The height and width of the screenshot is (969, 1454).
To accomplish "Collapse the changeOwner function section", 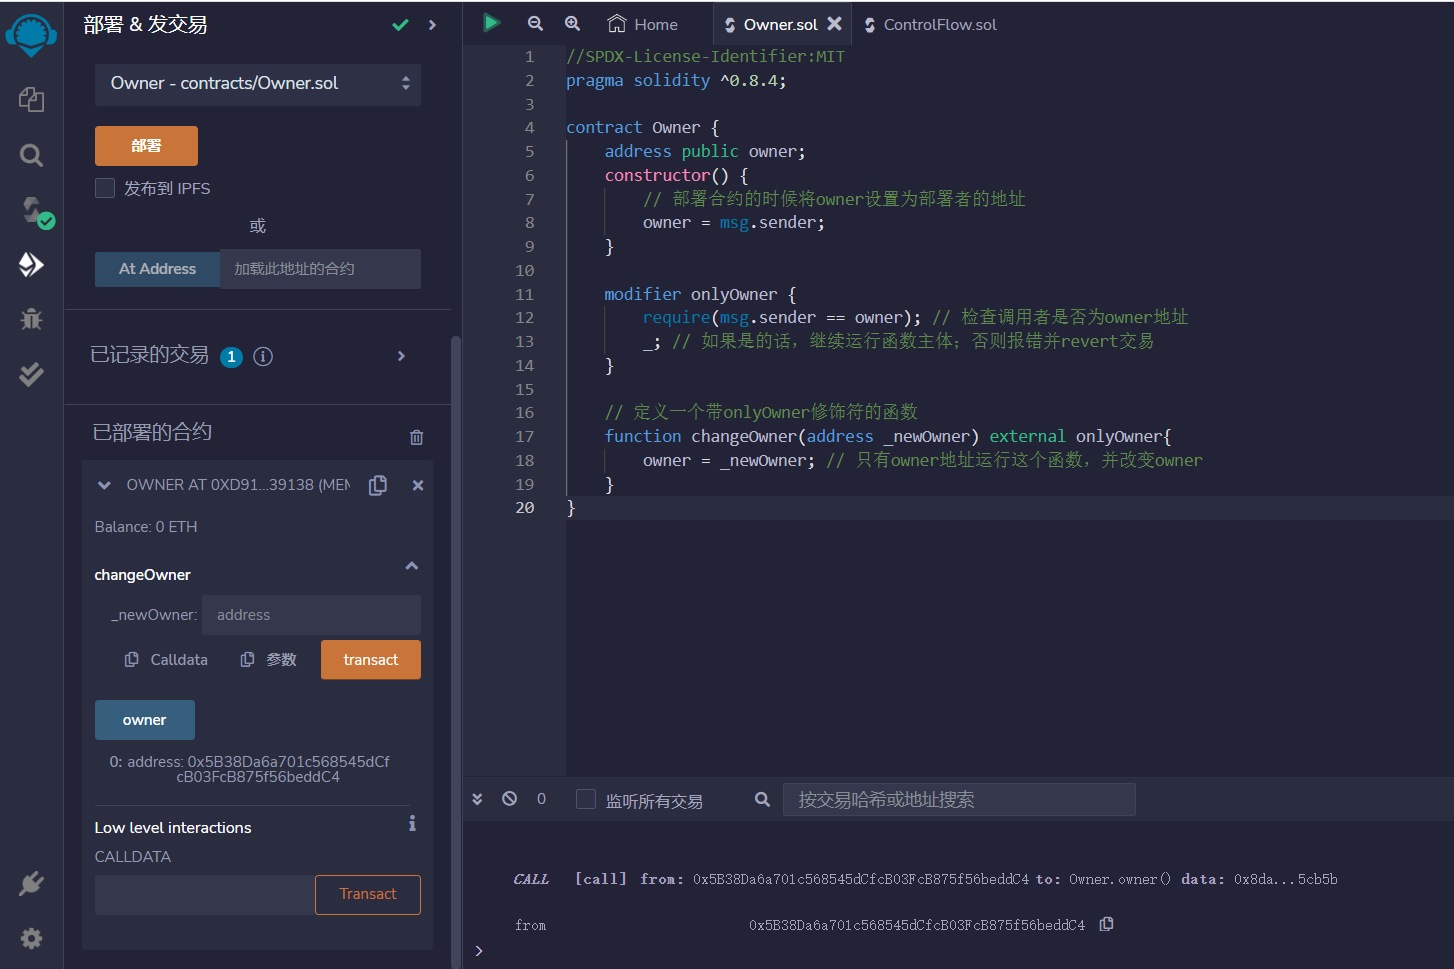I will (x=411, y=565).
